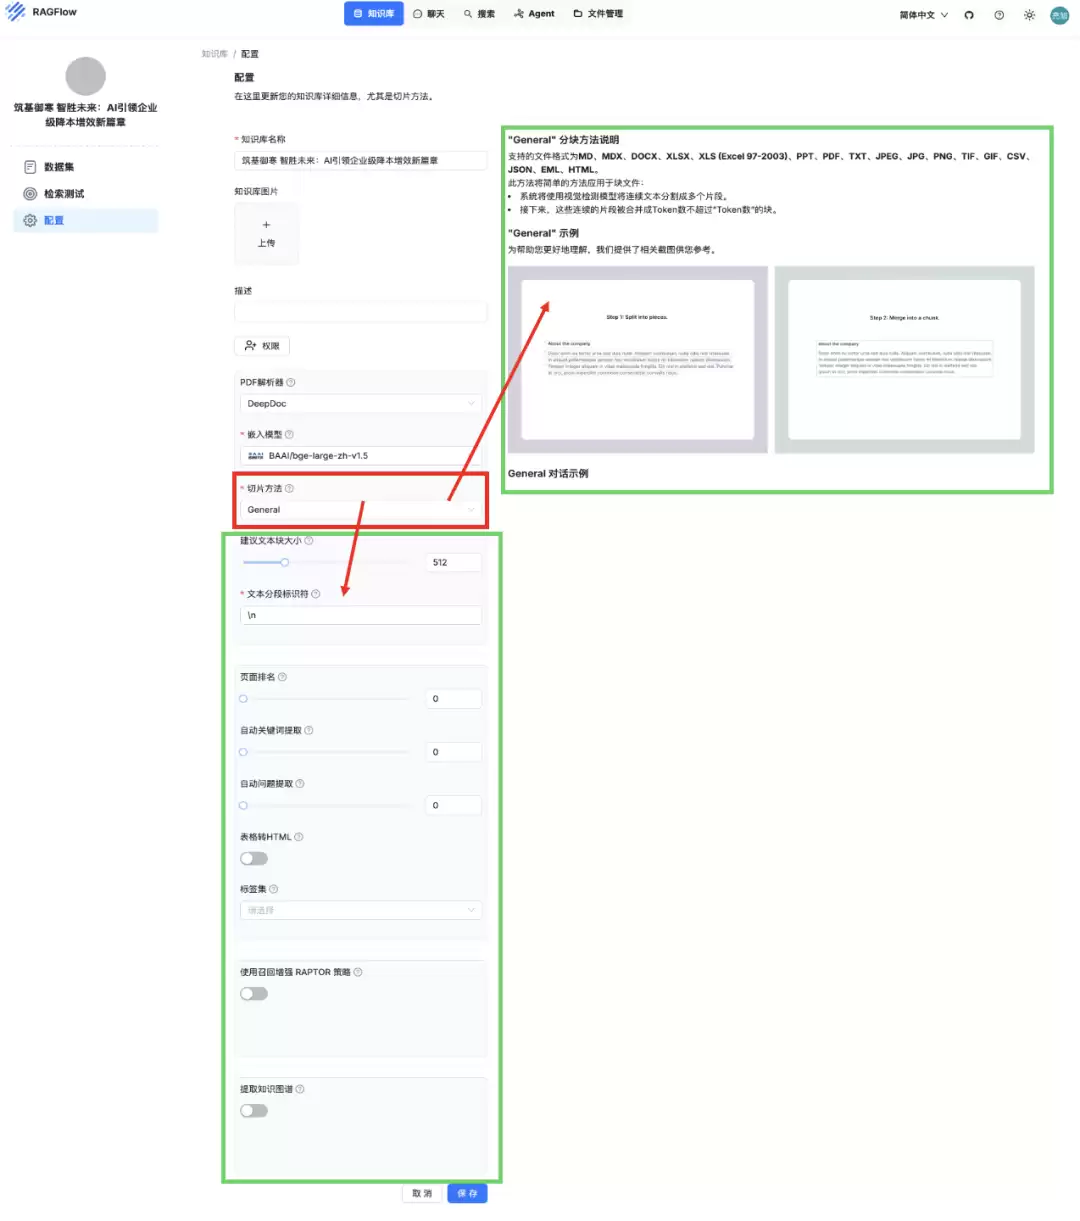Click the 保存 button

click(x=467, y=1193)
